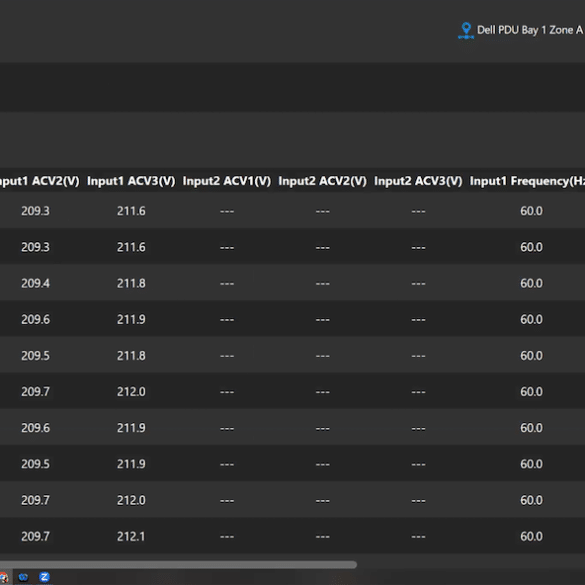Click the Input2 ACV2(V) column header
Viewport: 585px width, 585px height.
click(323, 181)
